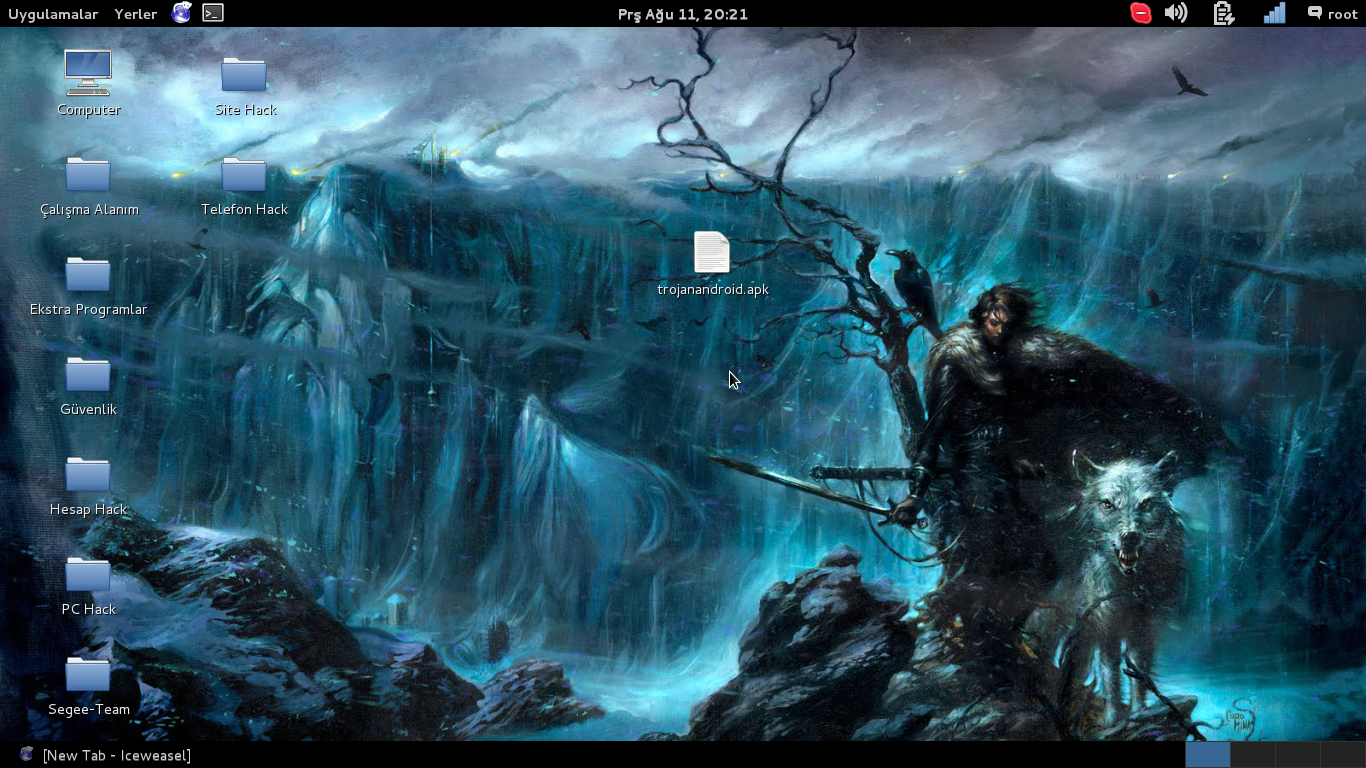Click the red notification icon in top panel
Viewport: 1366px width, 768px height.
[1140, 13]
